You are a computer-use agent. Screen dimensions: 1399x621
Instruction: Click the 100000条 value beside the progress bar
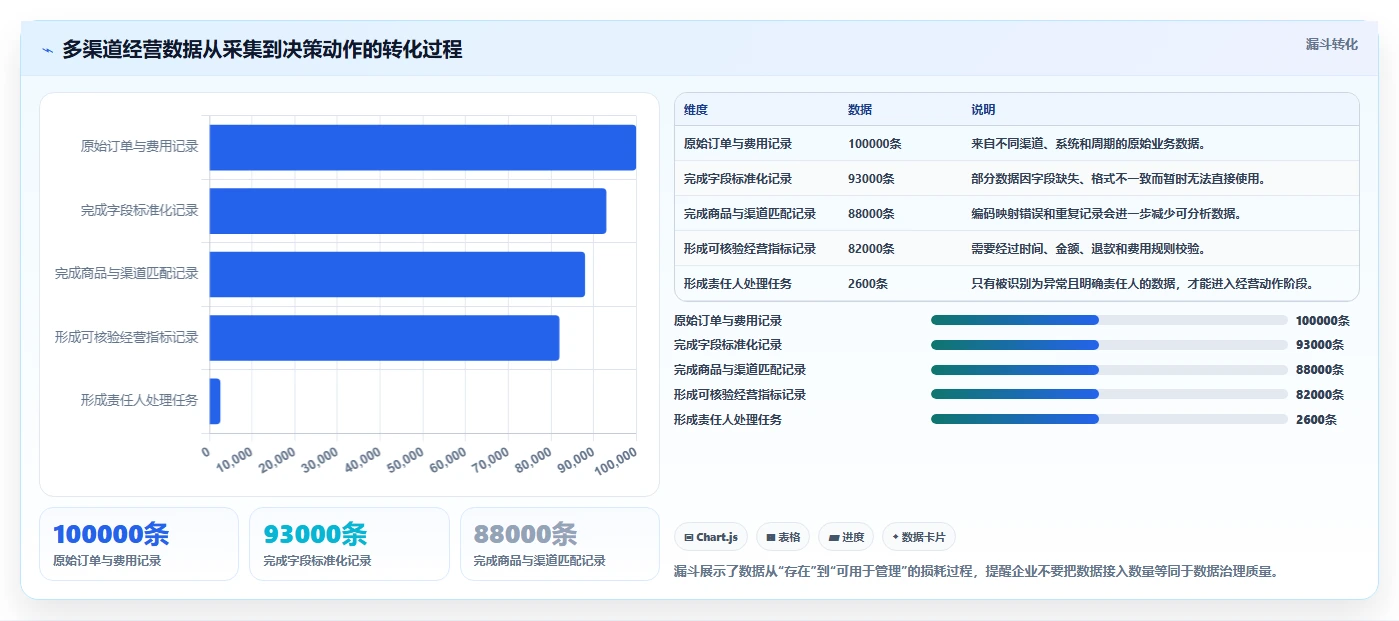click(x=1322, y=321)
